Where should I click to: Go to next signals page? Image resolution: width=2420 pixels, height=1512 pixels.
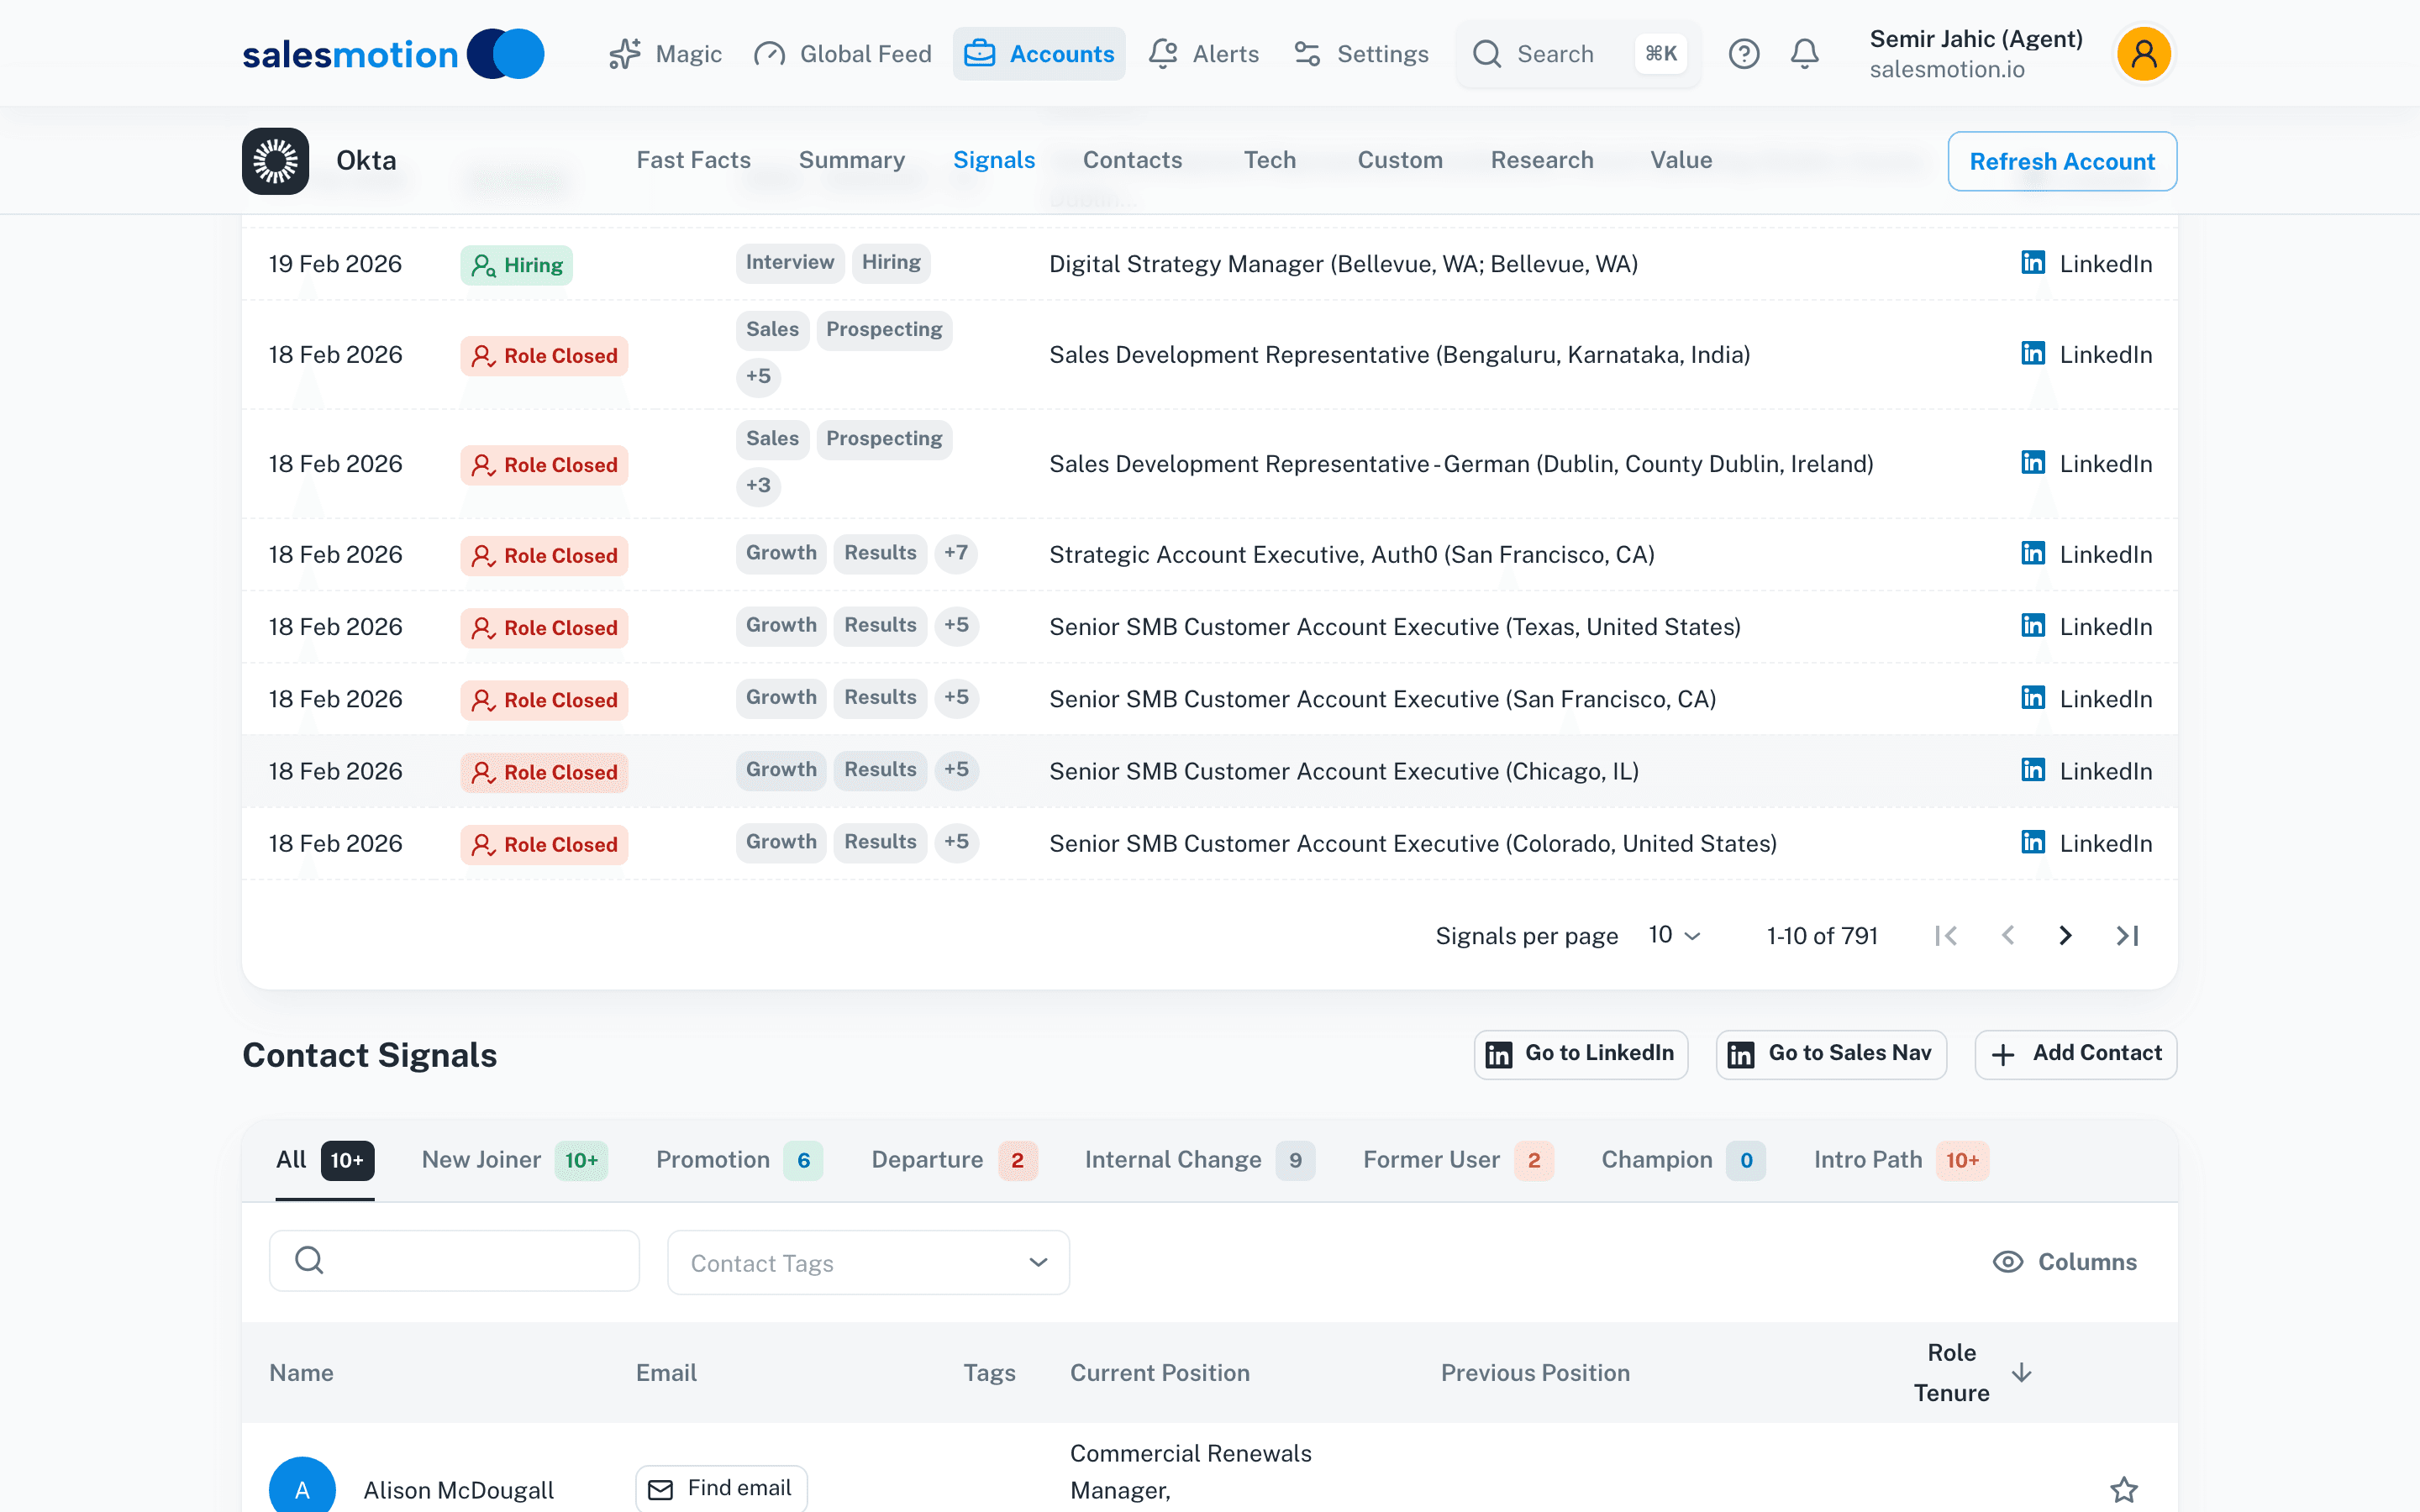[2065, 935]
